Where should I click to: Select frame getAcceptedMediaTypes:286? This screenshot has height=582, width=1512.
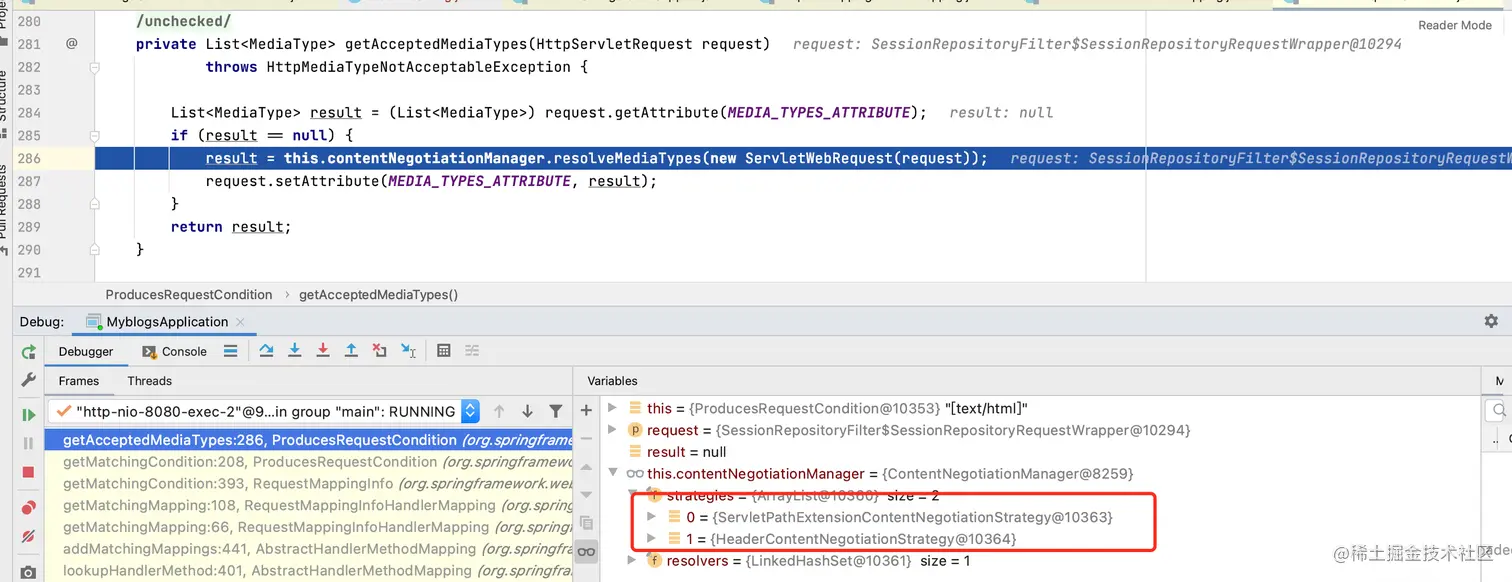(310, 440)
